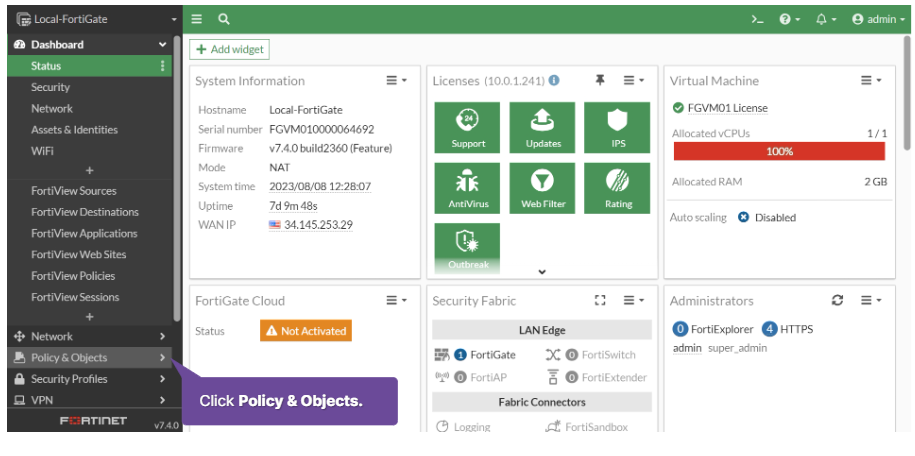The image size is (915, 456).
Task: Open the help question-mark menu
Action: coord(790,19)
